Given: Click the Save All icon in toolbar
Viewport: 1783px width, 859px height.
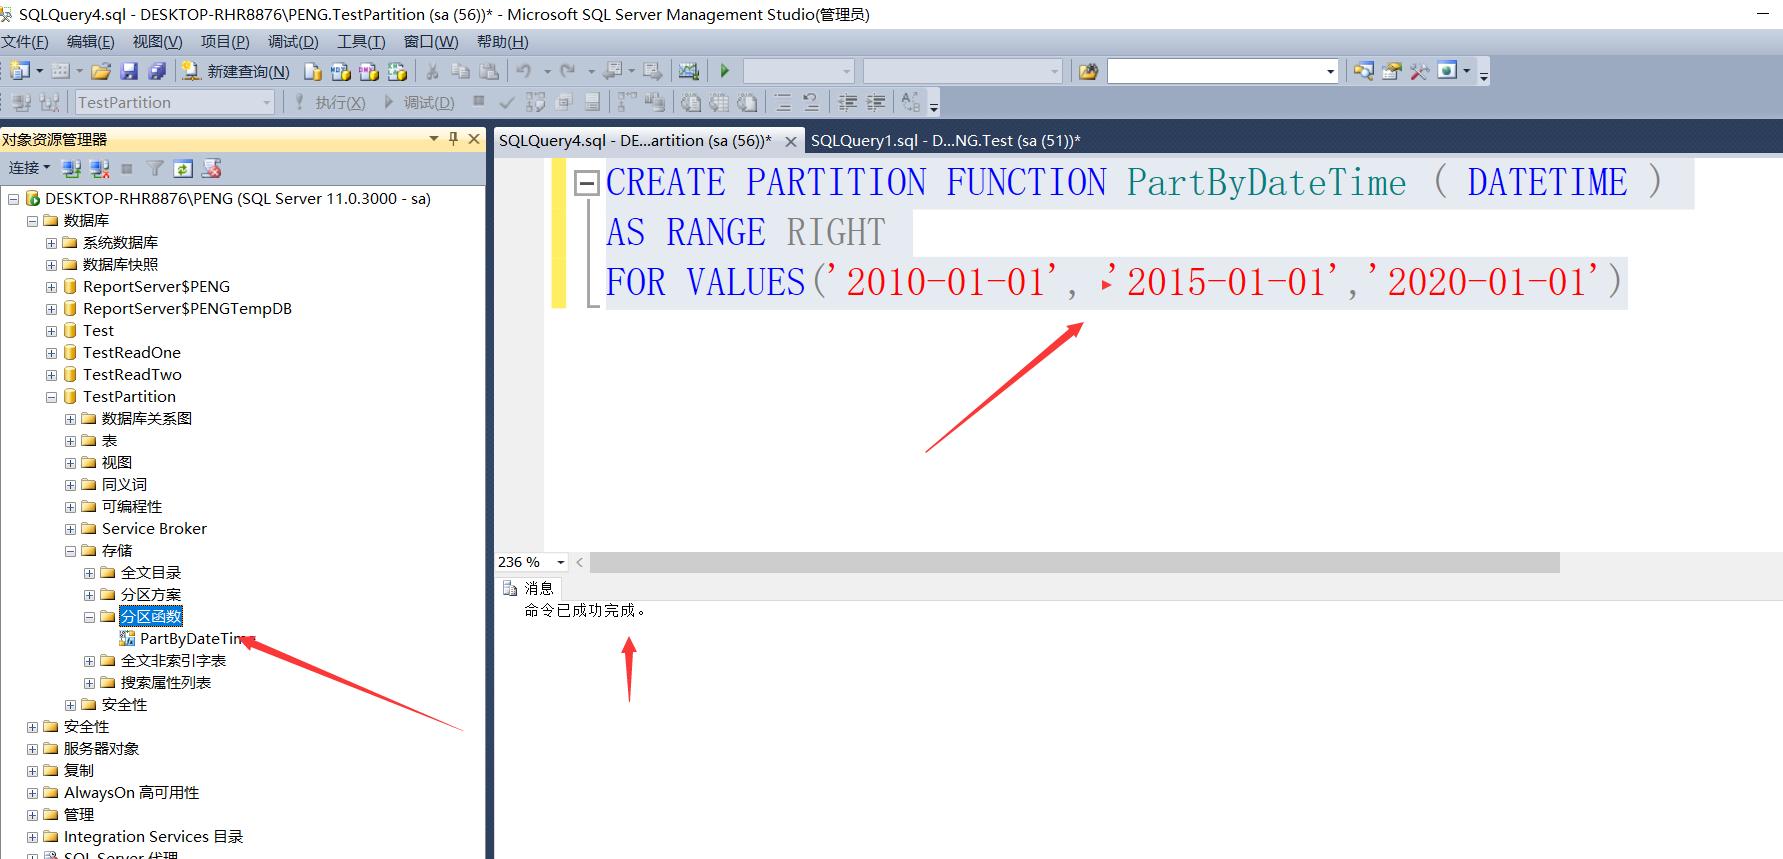Looking at the screenshot, I should click(157, 71).
